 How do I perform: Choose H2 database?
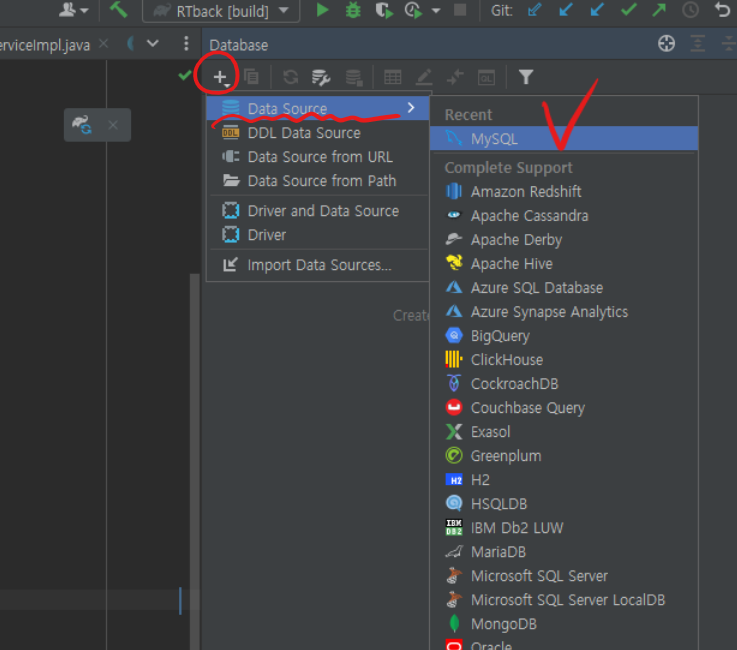[x=564, y=479]
